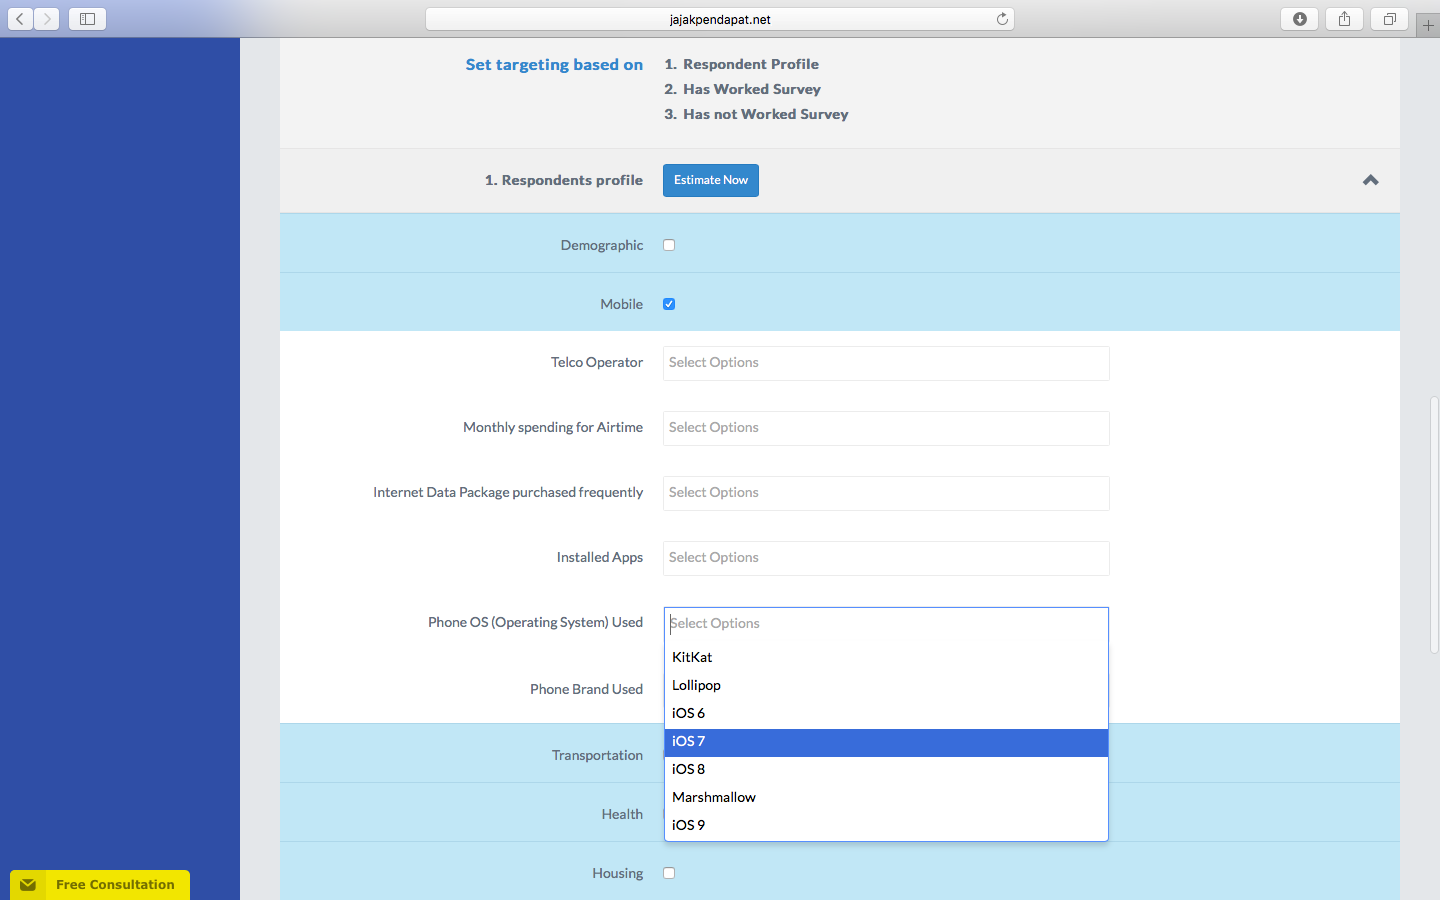Click the back navigation arrow
The height and width of the screenshot is (900, 1440).
[19, 18]
